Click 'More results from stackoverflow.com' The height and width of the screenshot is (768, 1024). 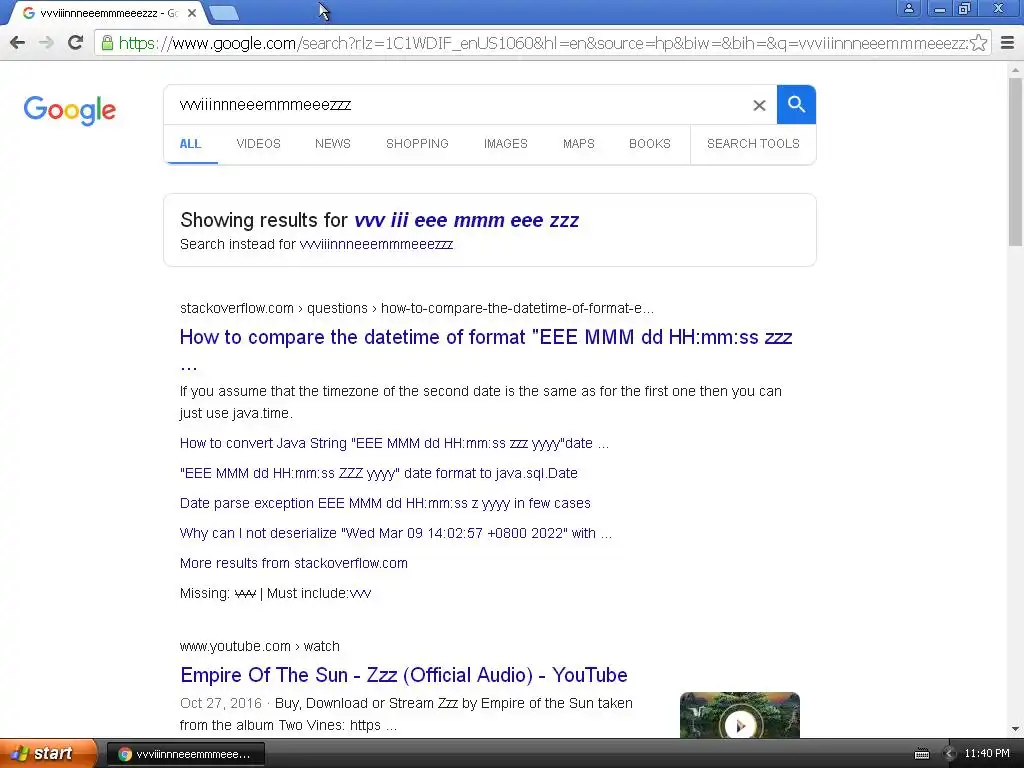coord(294,564)
